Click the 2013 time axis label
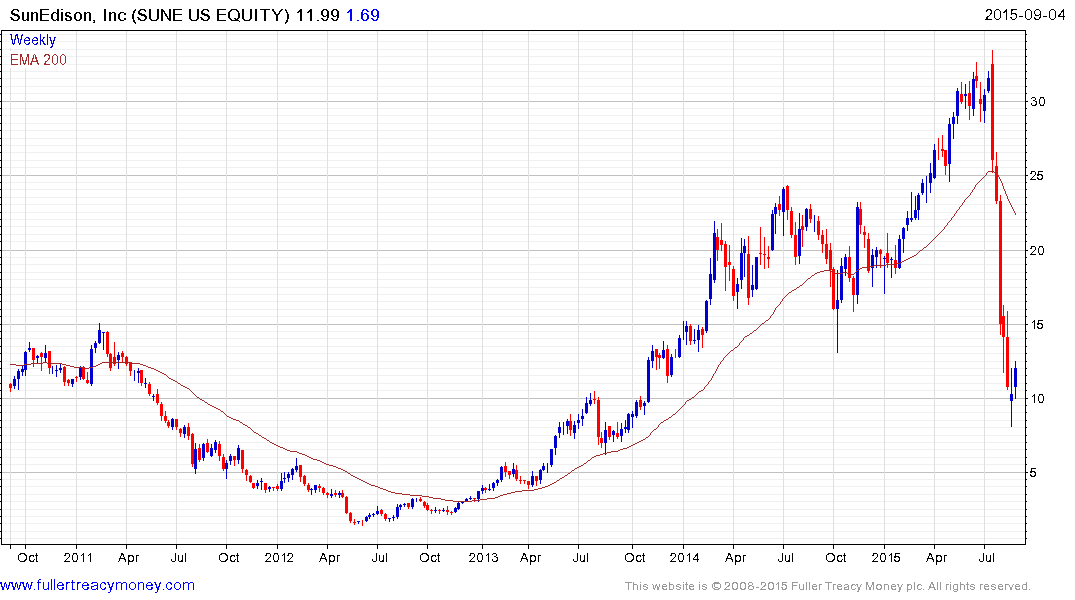This screenshot has width=1075, height=600. click(483, 557)
